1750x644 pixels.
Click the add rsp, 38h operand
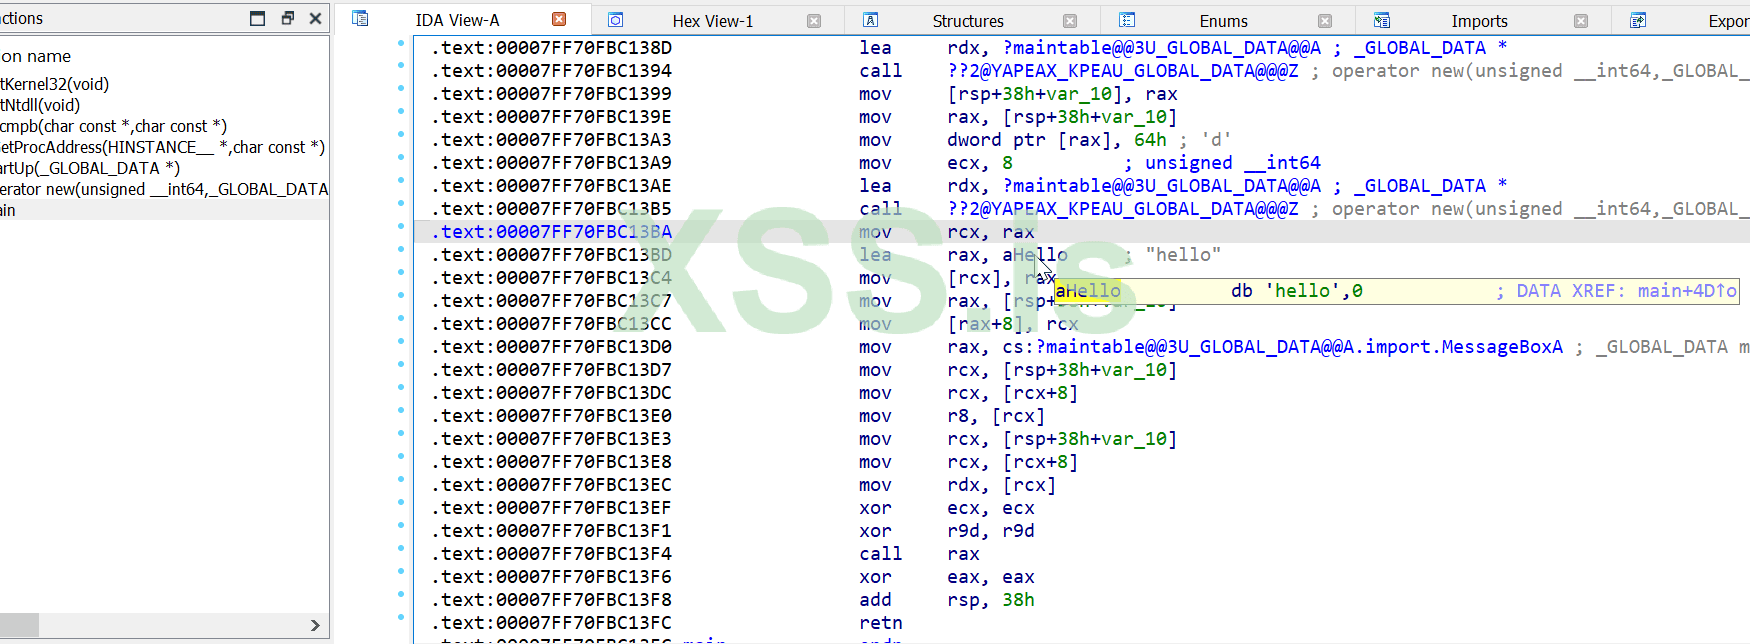click(991, 600)
